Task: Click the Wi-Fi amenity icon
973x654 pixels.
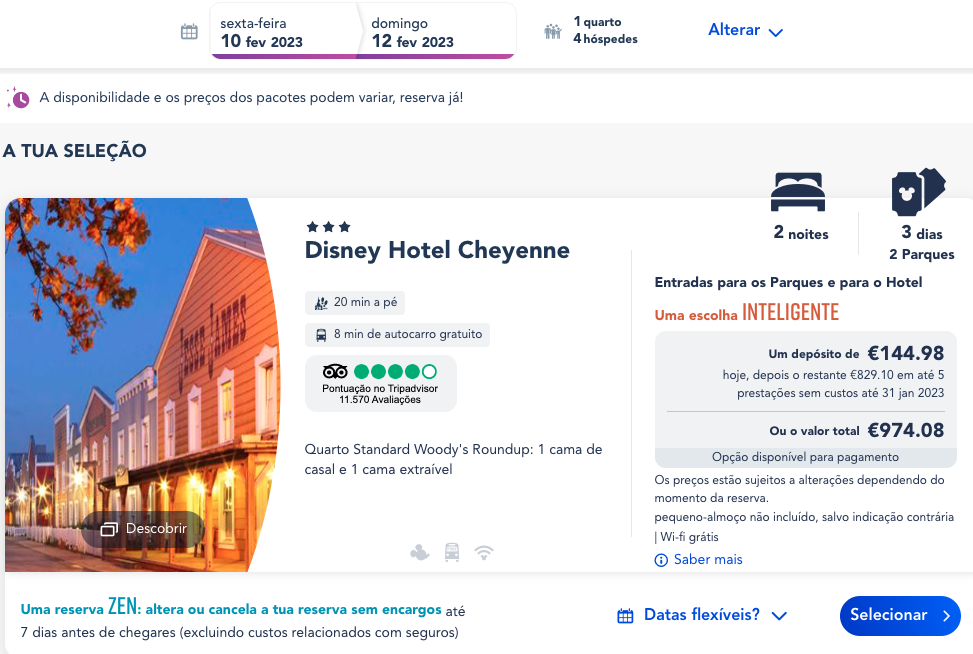Action: pyautogui.click(x=484, y=552)
